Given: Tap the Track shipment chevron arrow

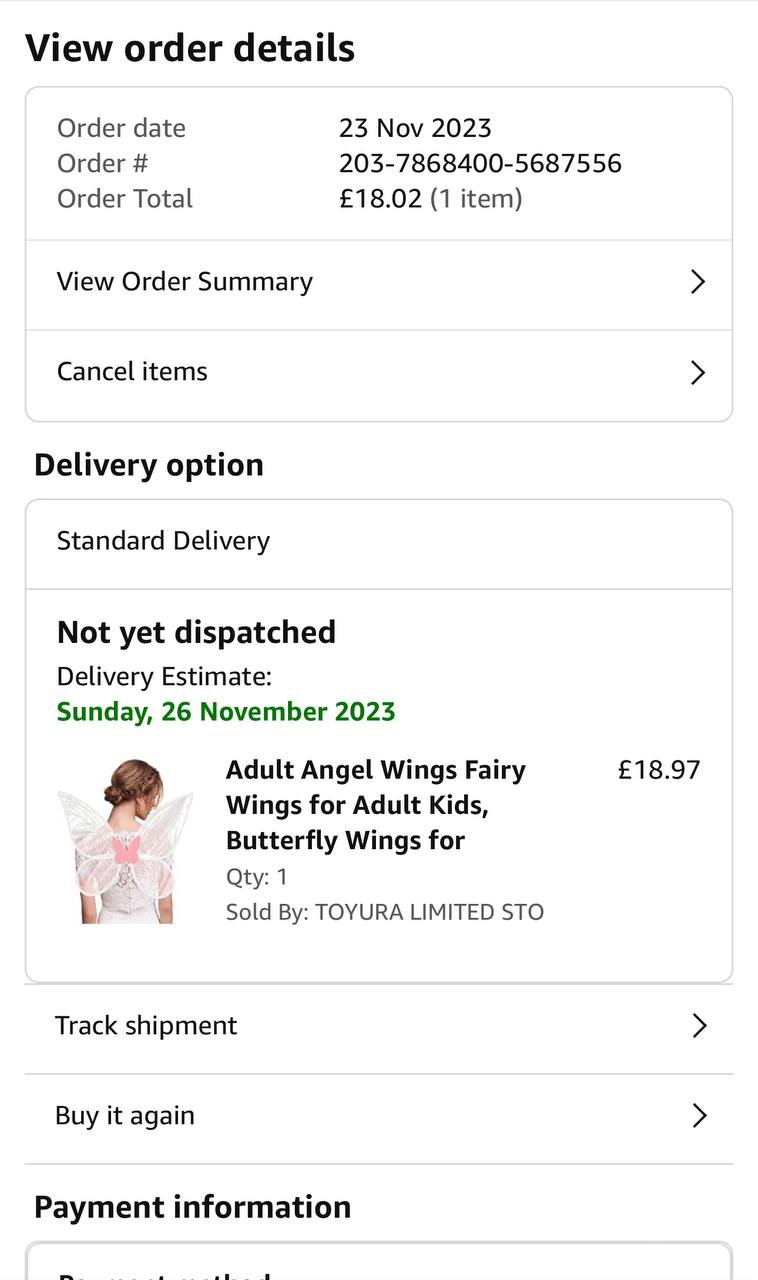Looking at the screenshot, I should tap(699, 1026).
